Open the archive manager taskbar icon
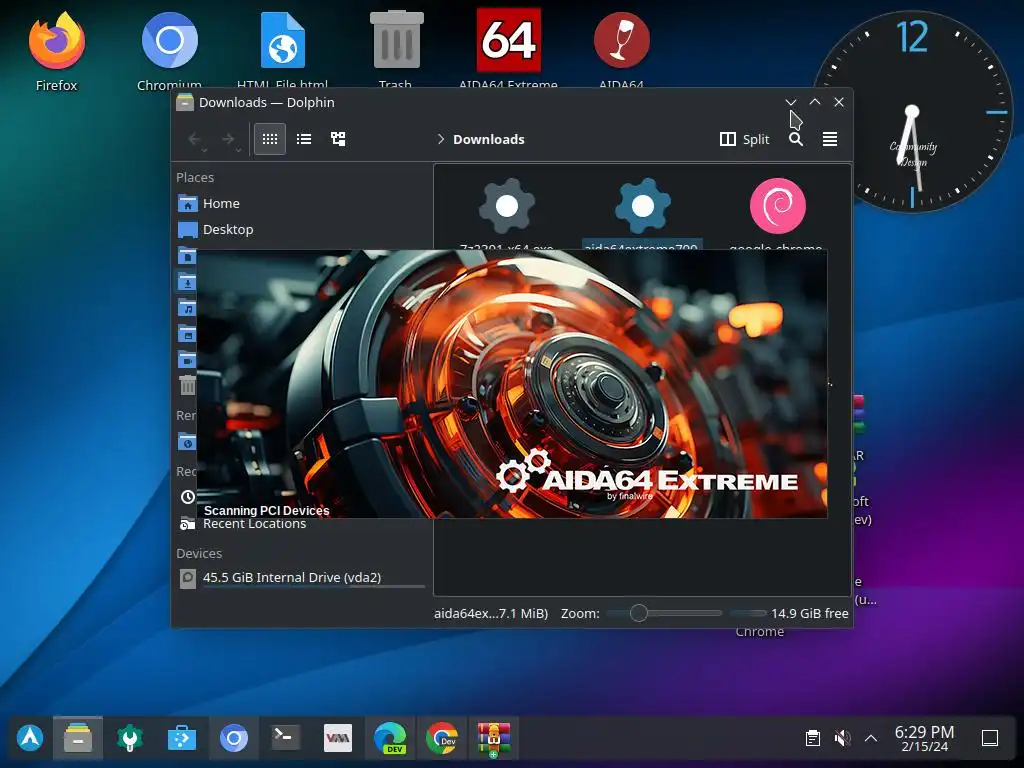1024x768 pixels. click(494, 739)
